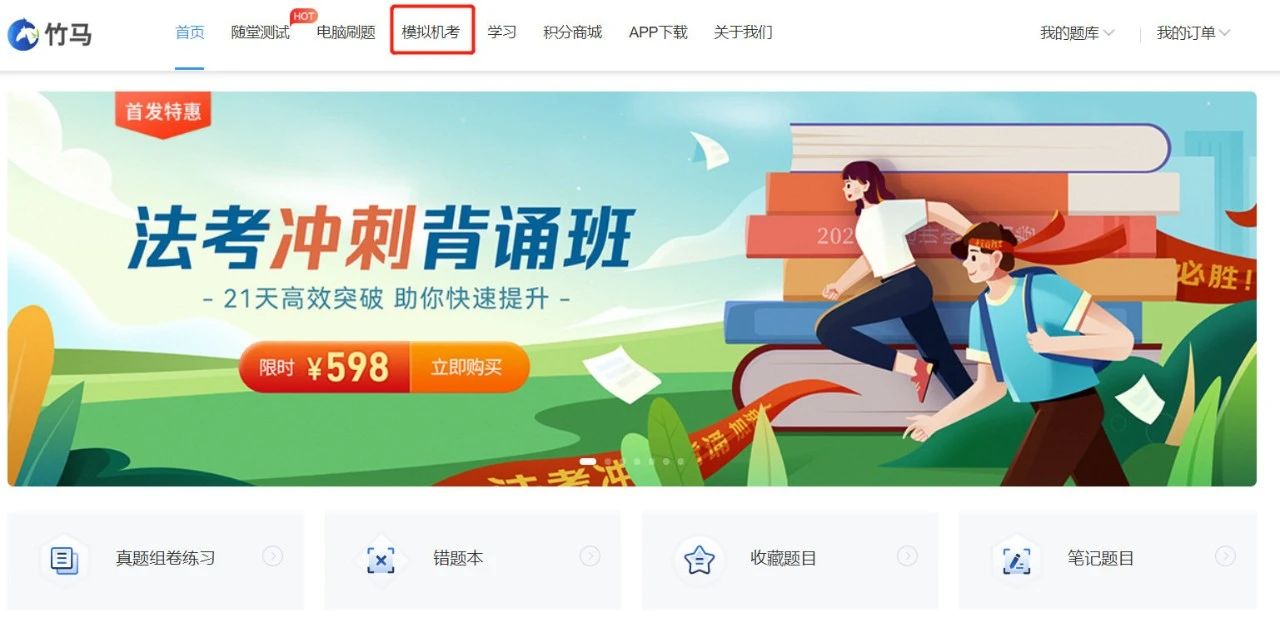The width and height of the screenshot is (1280, 637).
Task: Open the 错题本 cross-mark icon
Action: click(381, 559)
